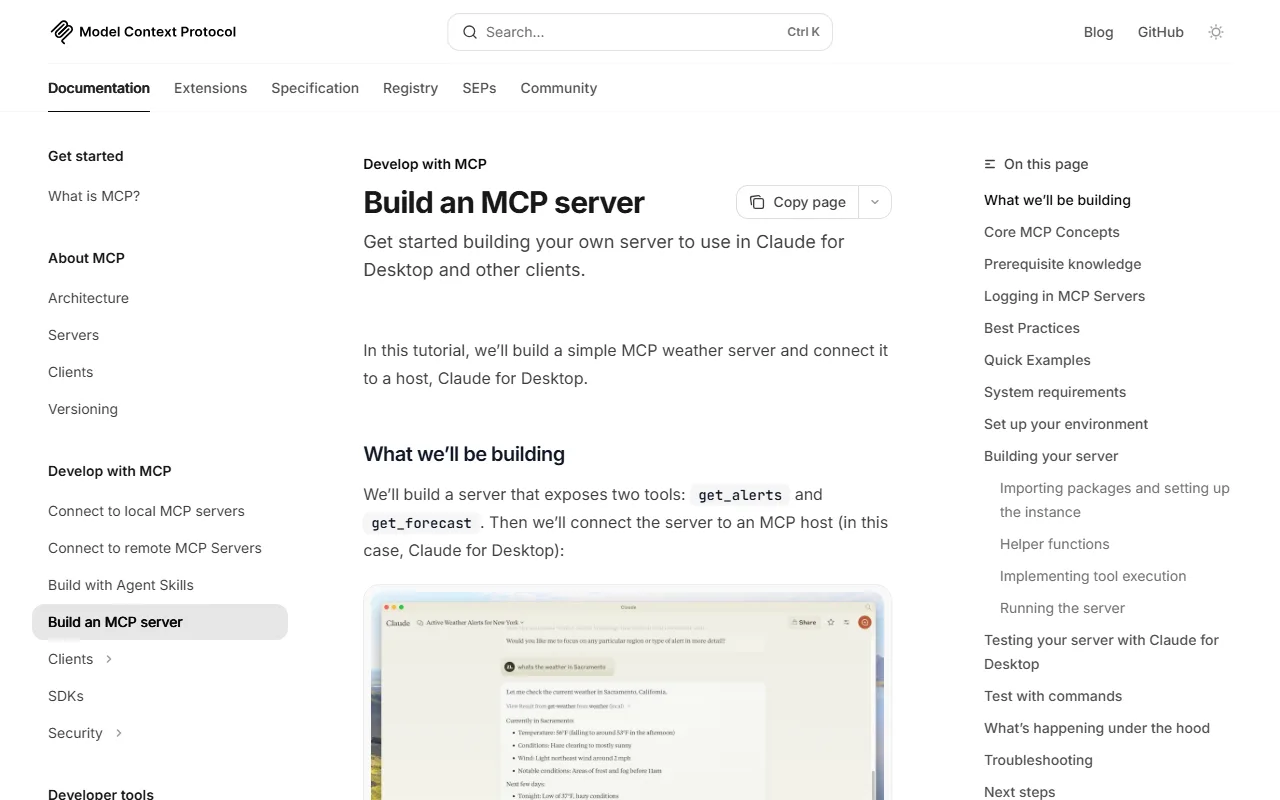Image resolution: width=1280 pixels, height=800 pixels.
Task: Click the get_forecast inline code
Action: pyautogui.click(x=421, y=523)
